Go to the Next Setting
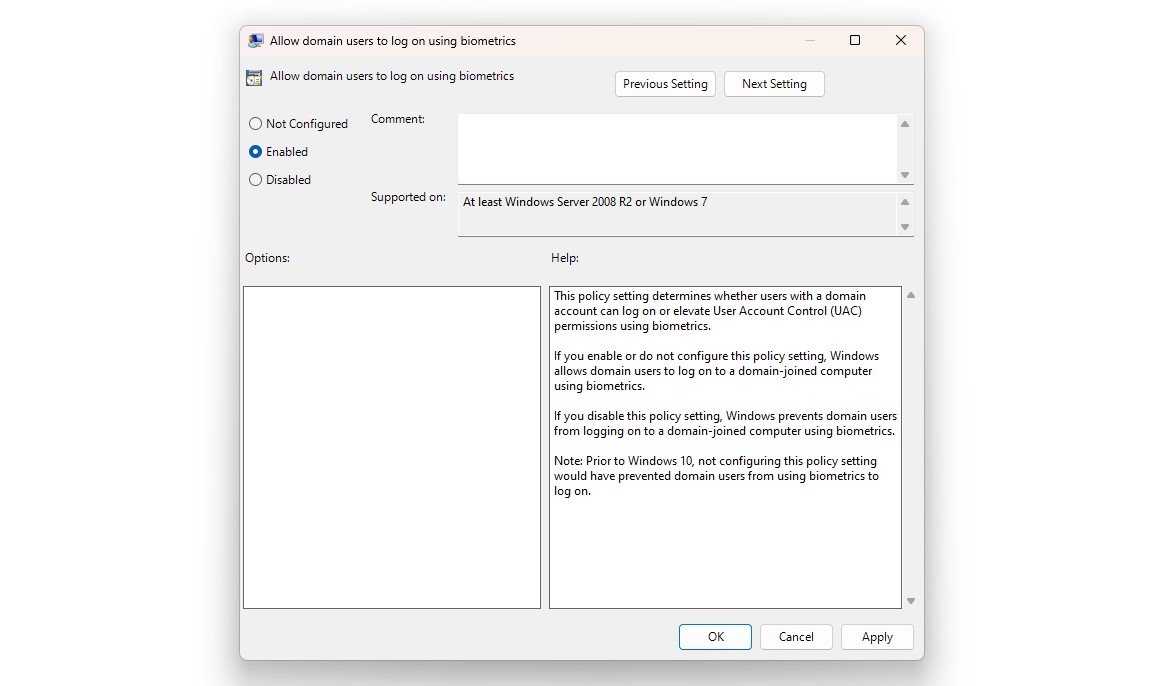The height and width of the screenshot is (686, 1171). [x=774, y=84]
